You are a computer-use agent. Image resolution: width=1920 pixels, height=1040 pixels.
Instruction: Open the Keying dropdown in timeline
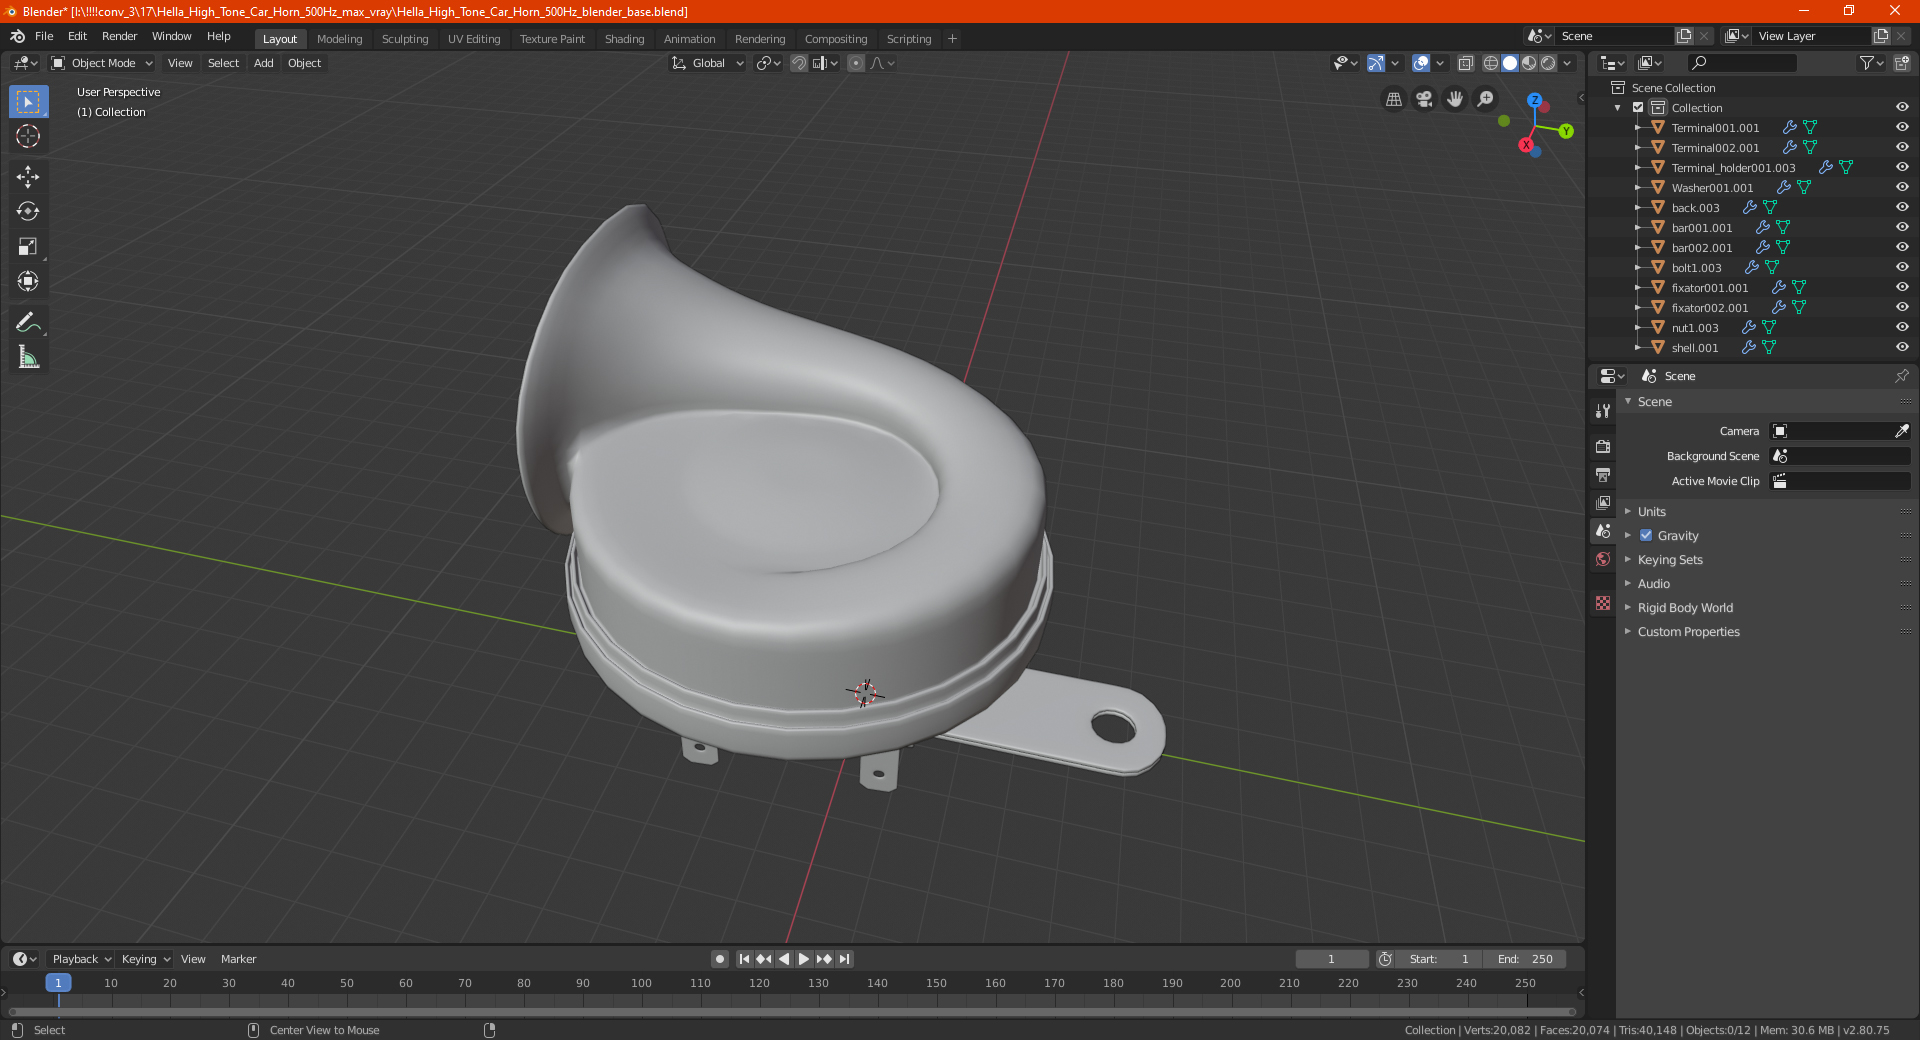(x=145, y=959)
